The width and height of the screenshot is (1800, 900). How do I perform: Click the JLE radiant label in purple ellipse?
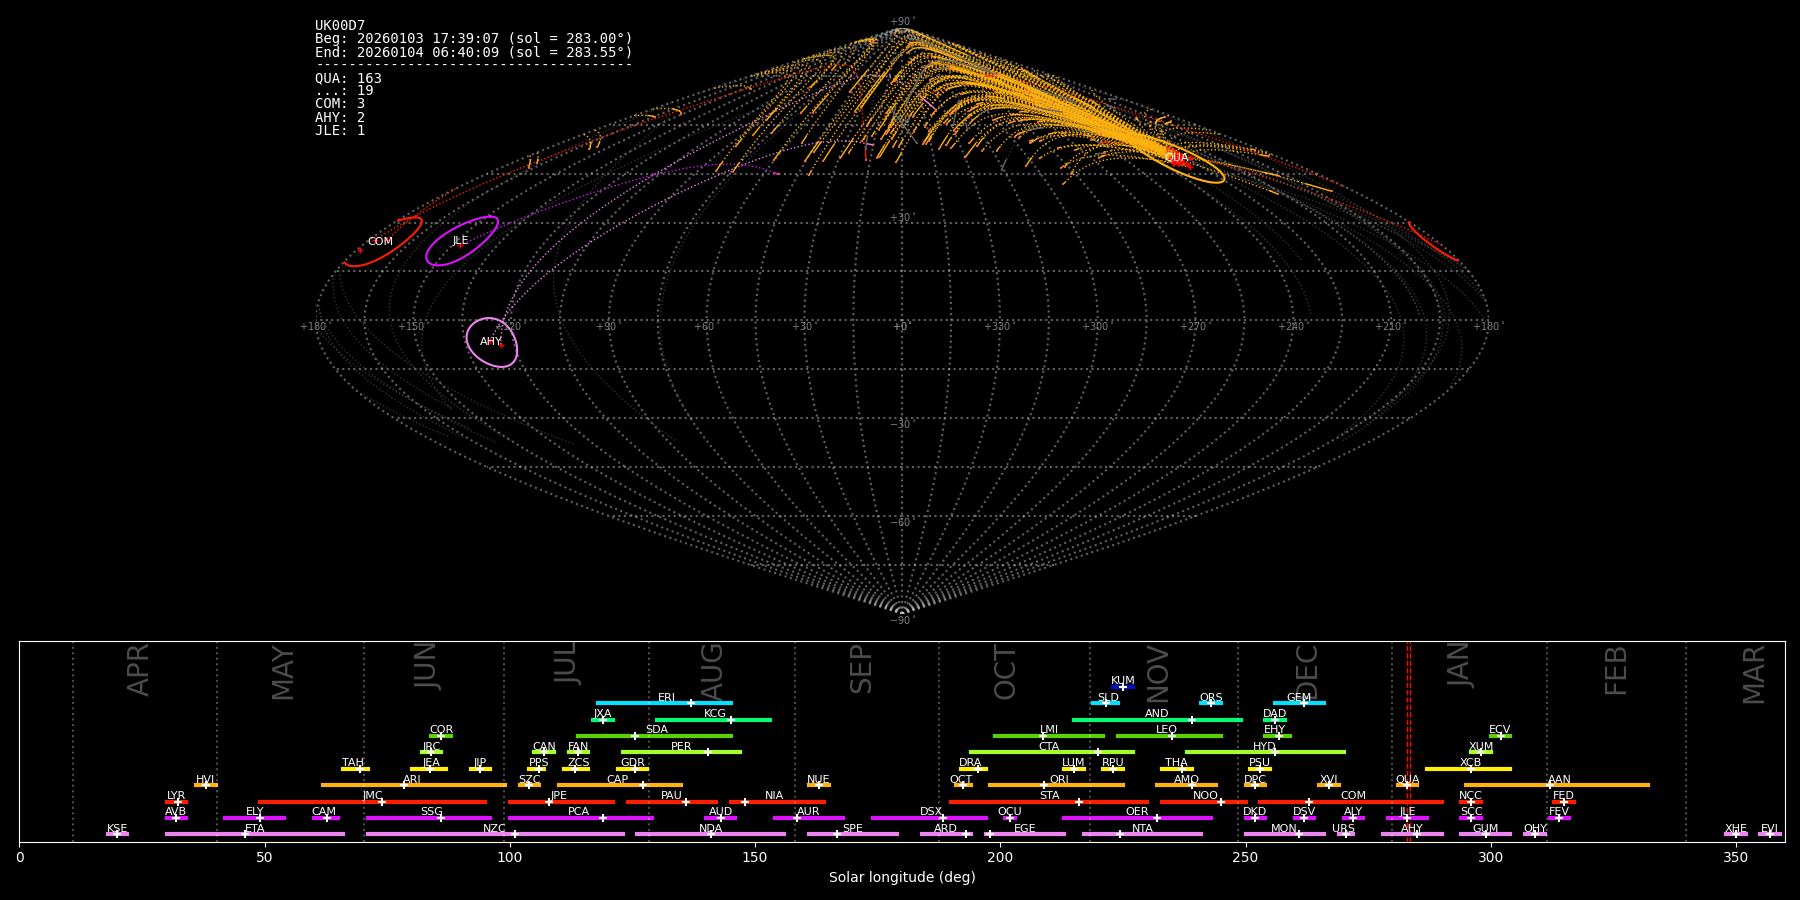460,241
